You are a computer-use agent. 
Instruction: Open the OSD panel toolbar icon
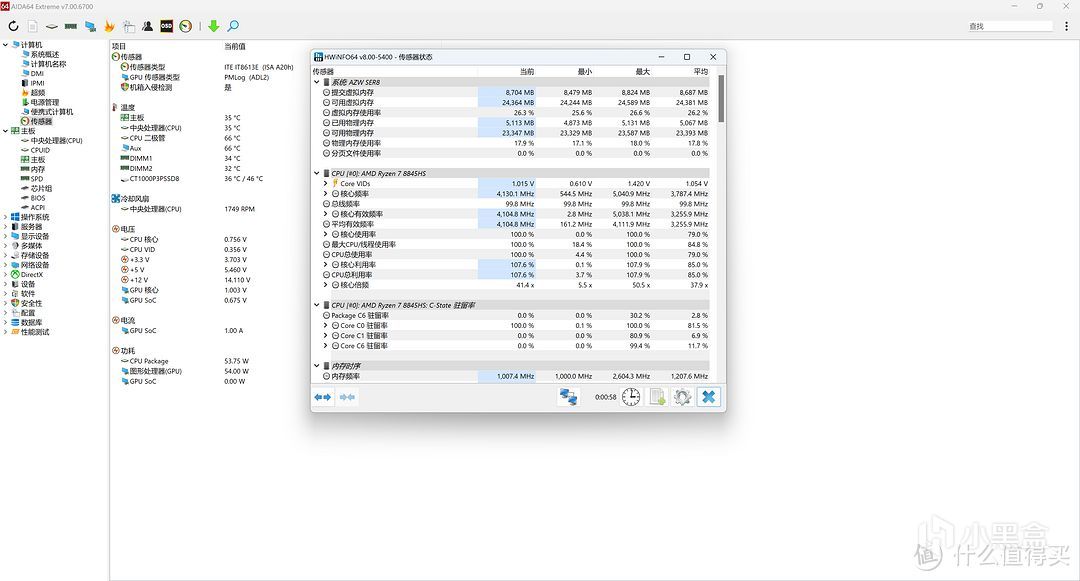point(167,26)
